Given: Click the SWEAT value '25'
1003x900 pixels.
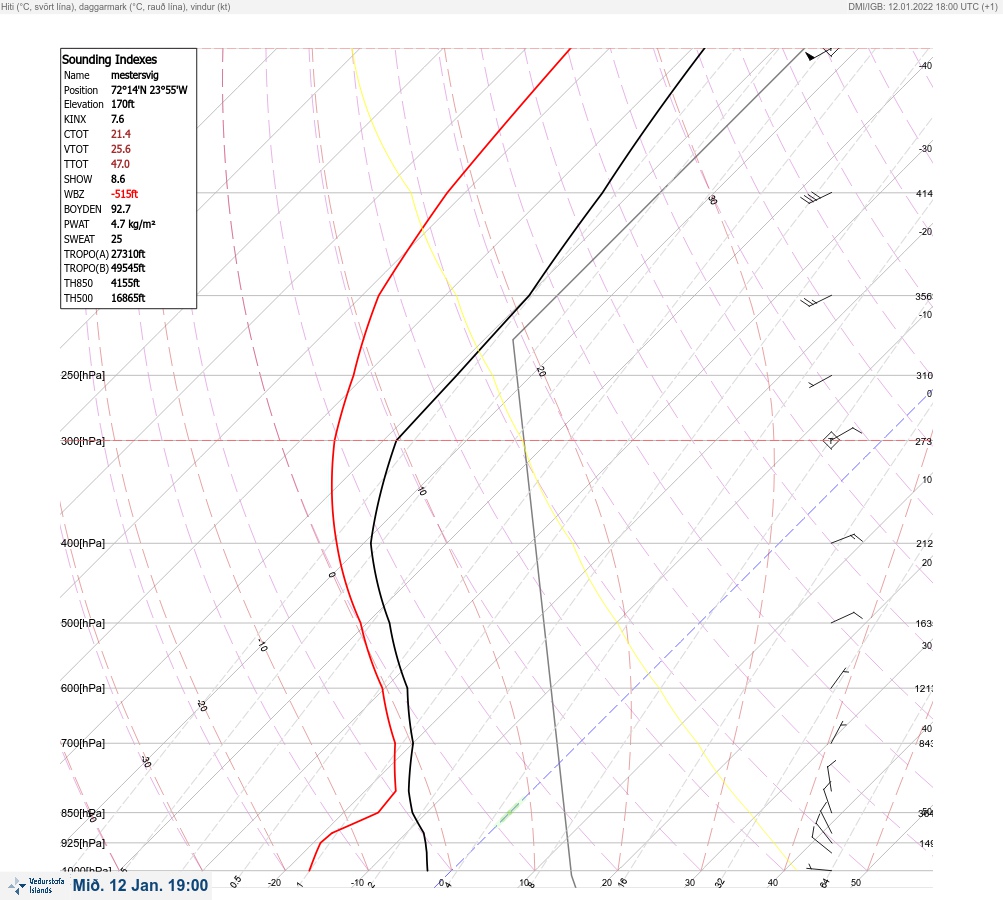Looking at the screenshot, I should (116, 239).
